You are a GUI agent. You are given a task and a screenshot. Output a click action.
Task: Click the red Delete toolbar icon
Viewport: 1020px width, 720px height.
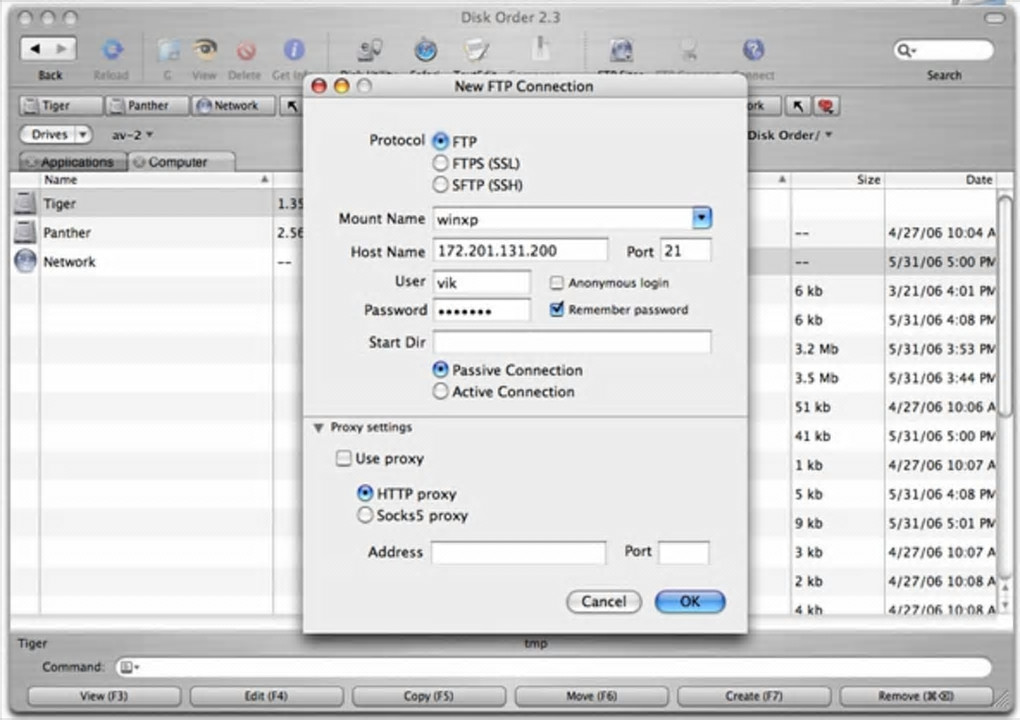tap(246, 51)
